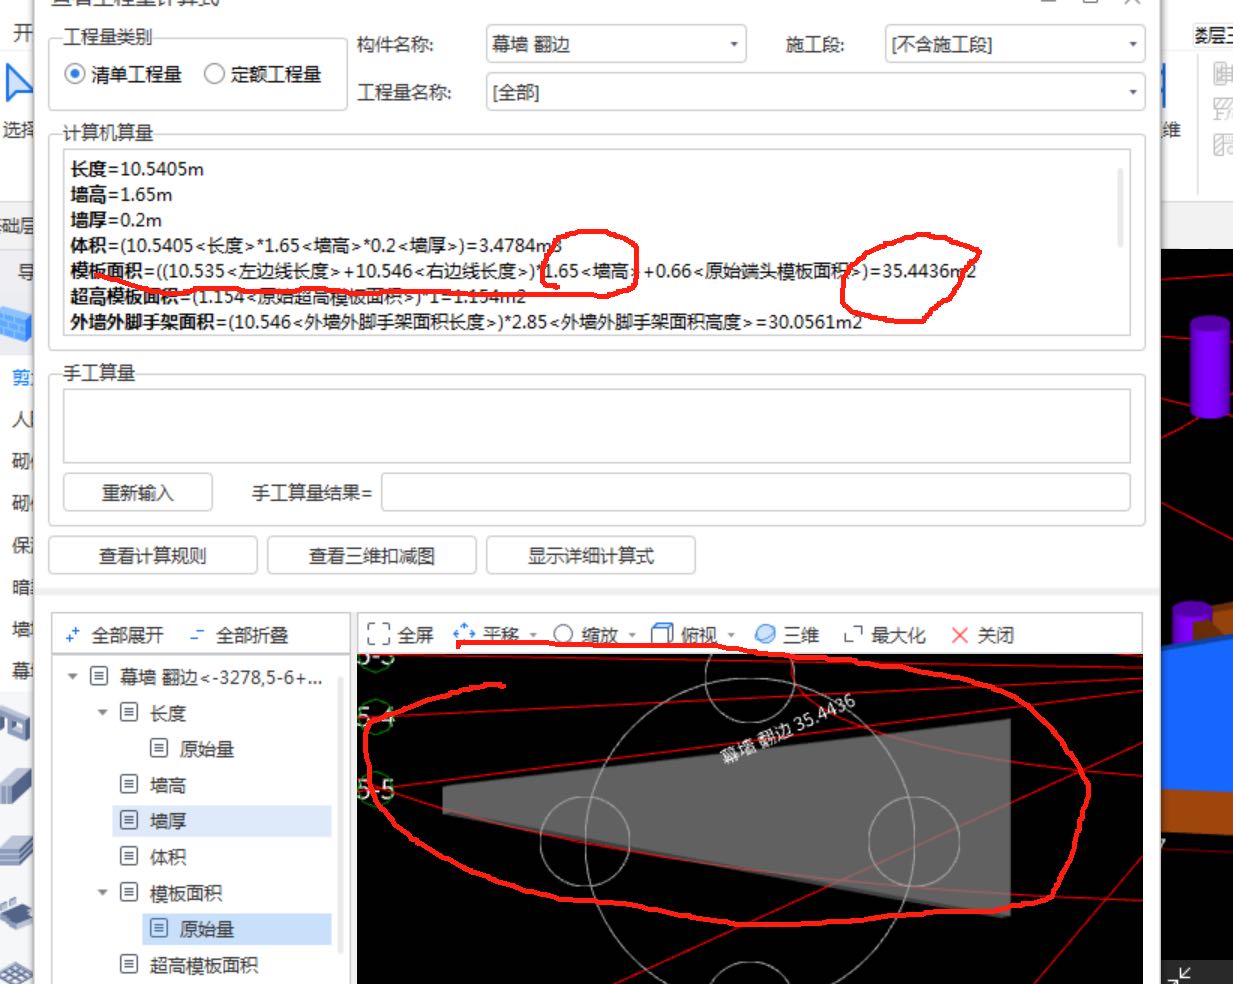Collapse the 模板面积 tree node

pos(102,893)
